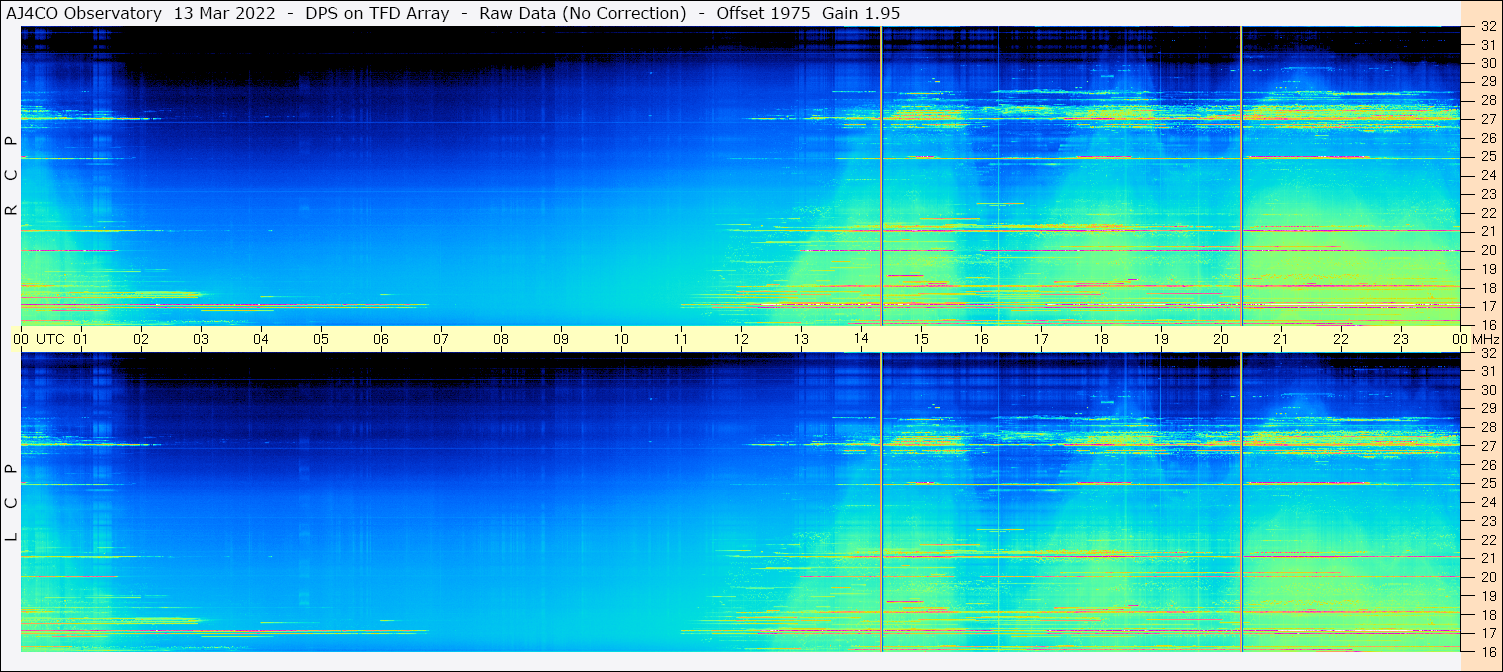The image size is (1503, 672).
Task: Click 'DPS on TFD Array' in the header
Action: point(378,13)
